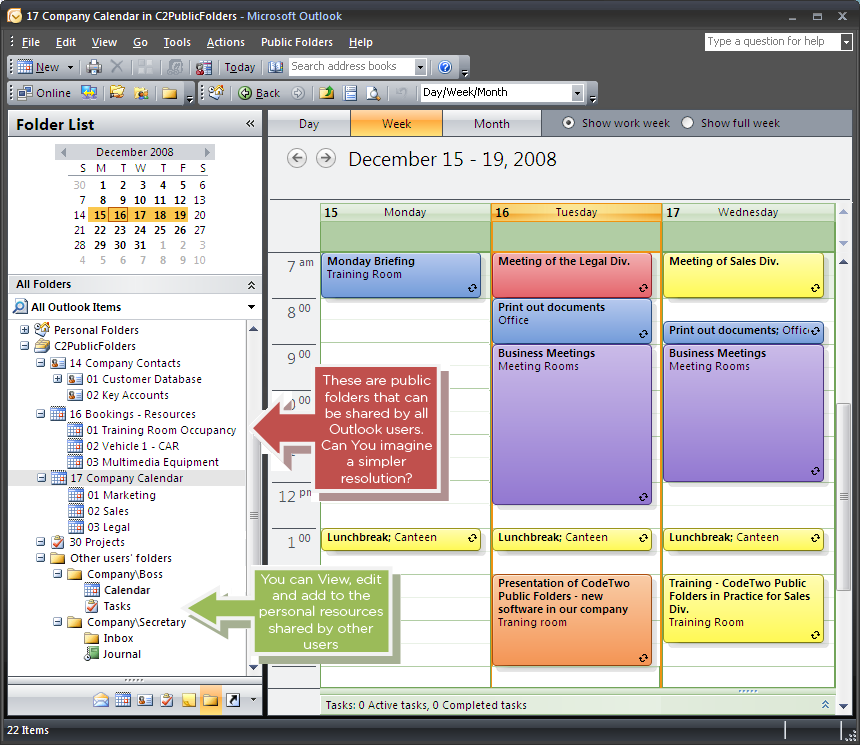Expand the Personal Folders tree node
This screenshot has height=745, width=860.
tap(24, 330)
